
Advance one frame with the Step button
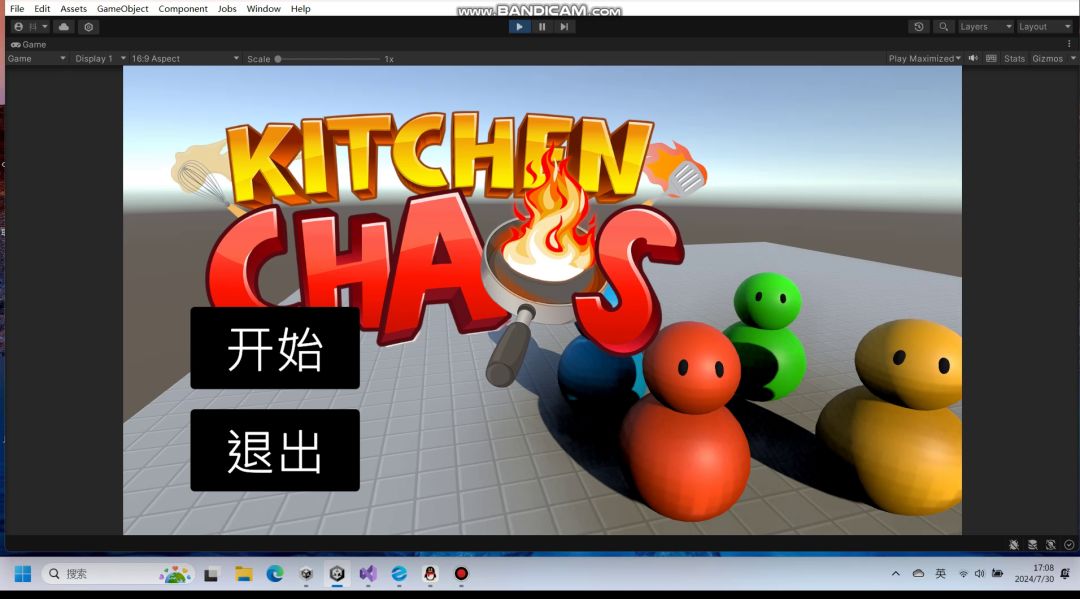(x=564, y=27)
